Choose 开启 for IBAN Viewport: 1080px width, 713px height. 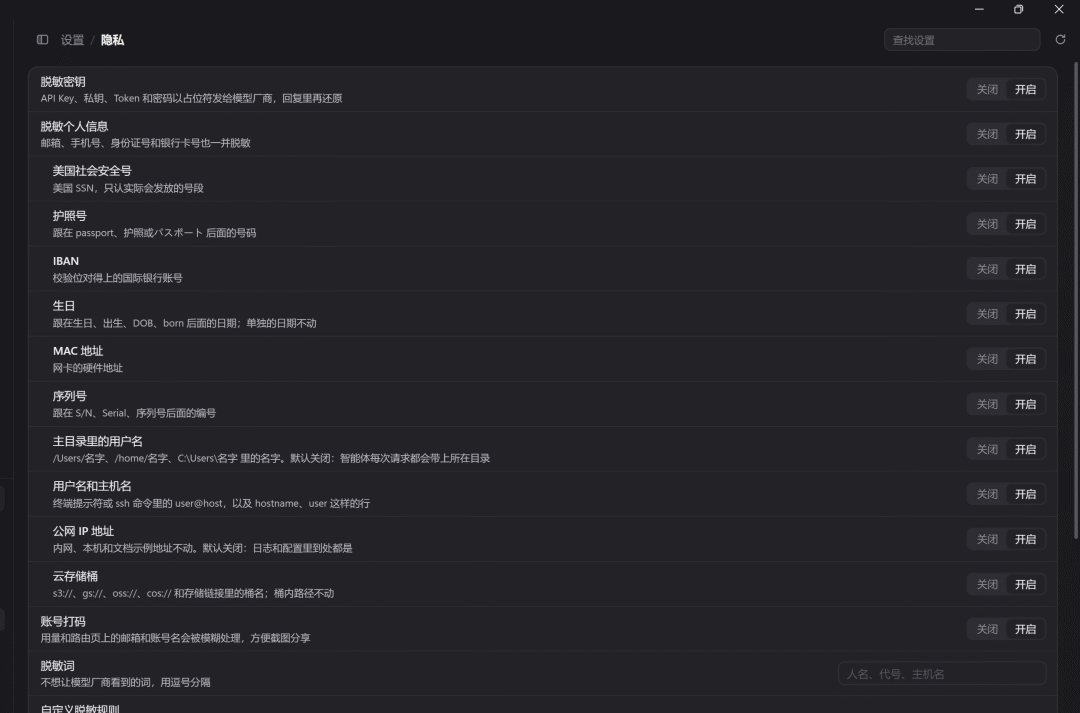pos(1026,269)
